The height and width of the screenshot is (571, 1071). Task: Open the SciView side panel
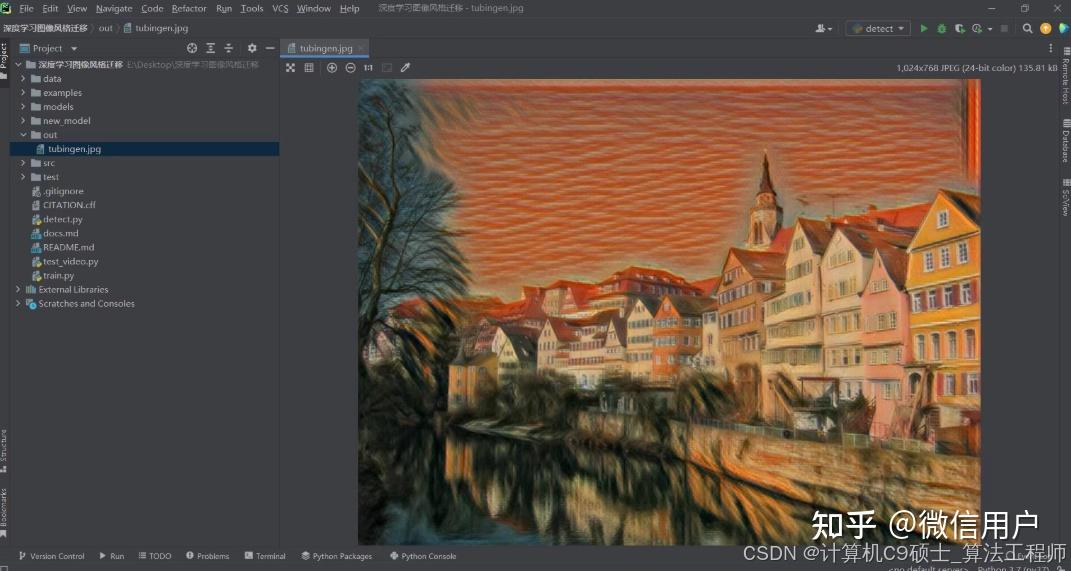pyautogui.click(x=1066, y=197)
